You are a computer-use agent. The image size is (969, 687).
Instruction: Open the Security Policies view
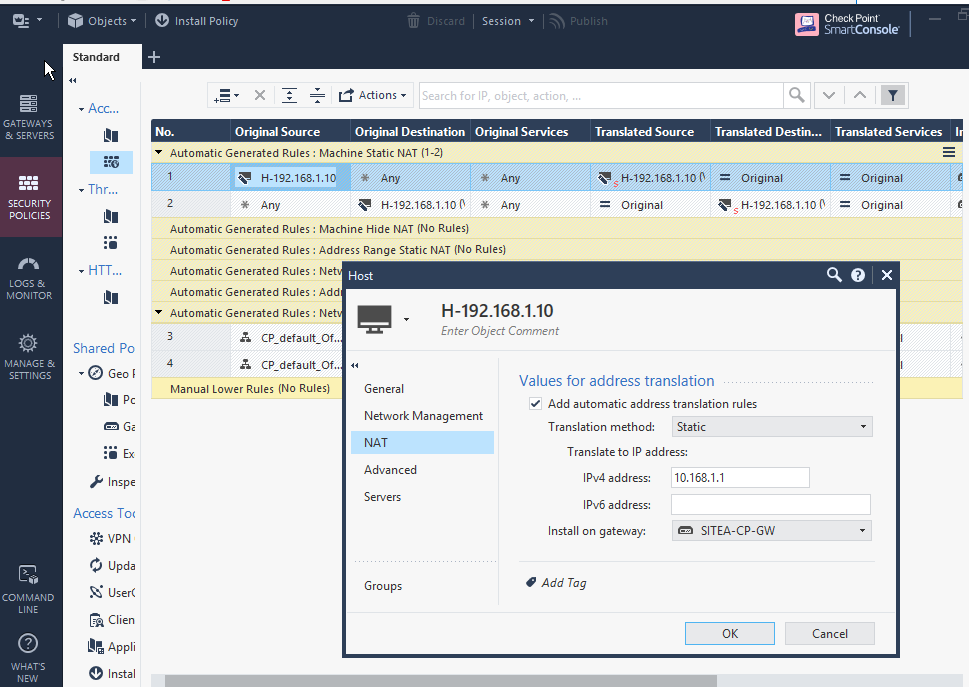pos(30,198)
